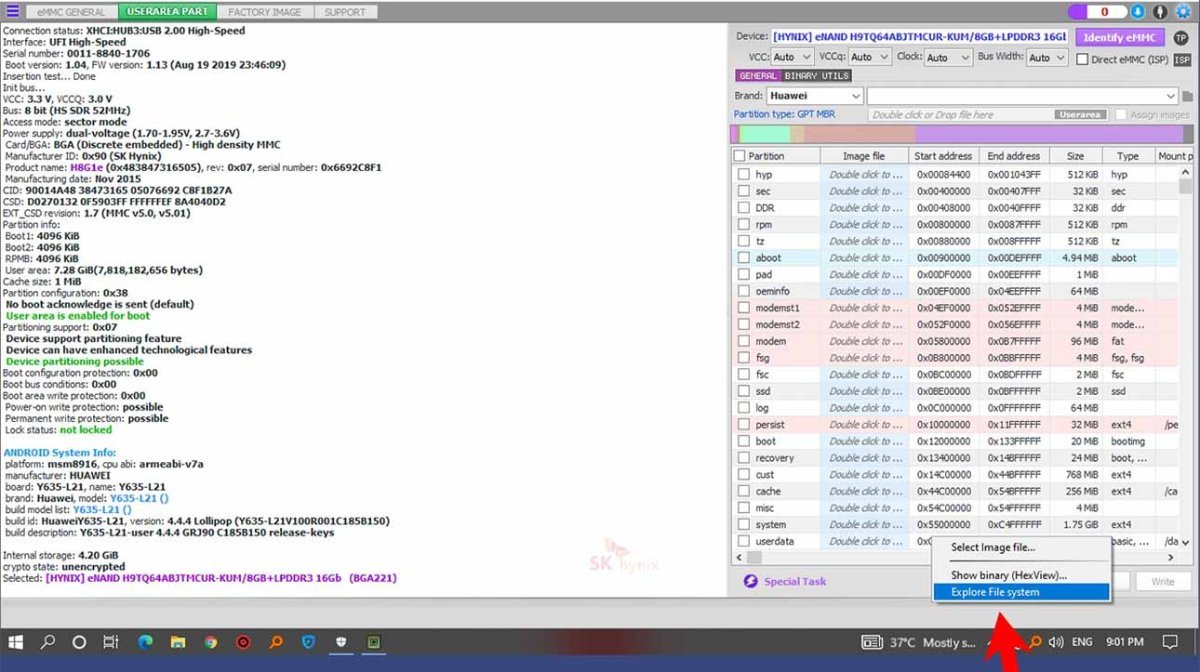Open File Explorer from taskbar
Screen dimensions: 1200x672
point(177,642)
